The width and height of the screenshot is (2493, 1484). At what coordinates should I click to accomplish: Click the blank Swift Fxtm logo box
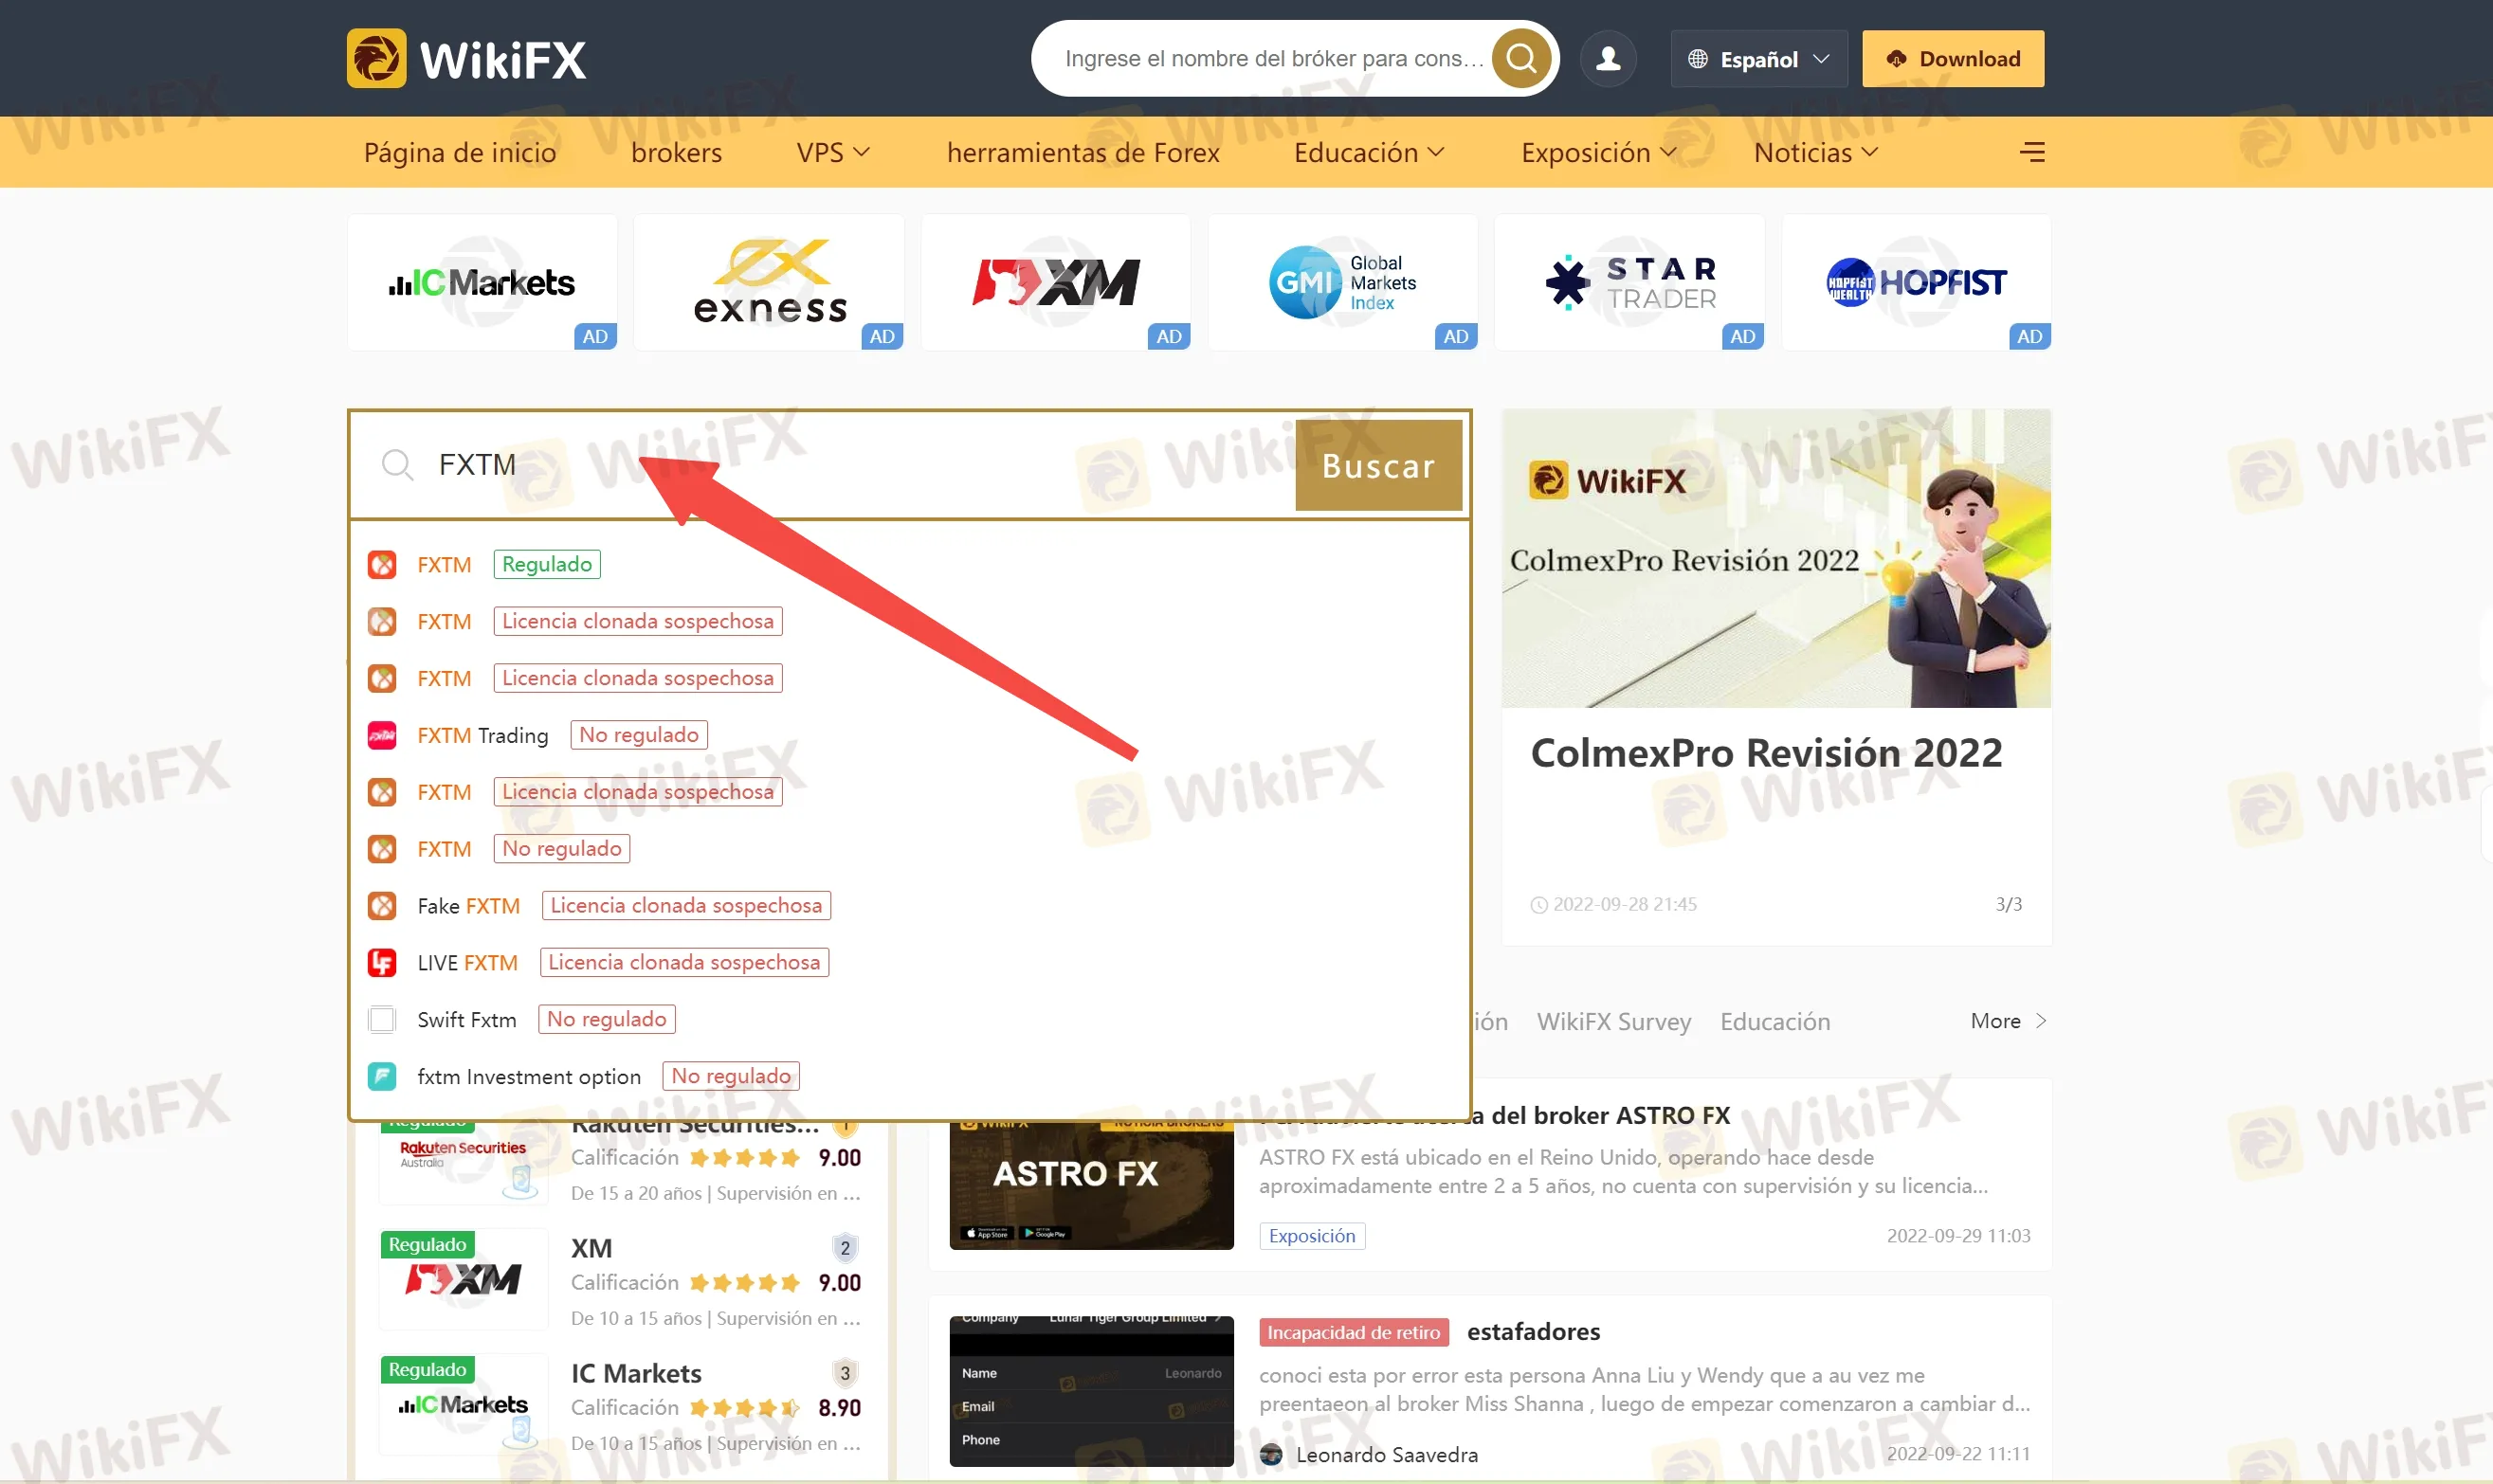point(382,1020)
